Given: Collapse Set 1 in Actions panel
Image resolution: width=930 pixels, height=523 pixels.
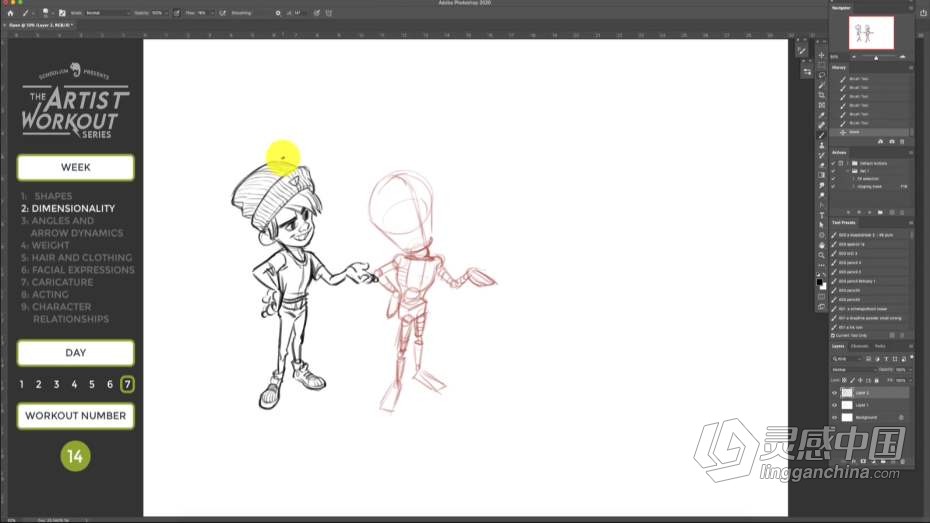Looking at the screenshot, I should [848, 171].
